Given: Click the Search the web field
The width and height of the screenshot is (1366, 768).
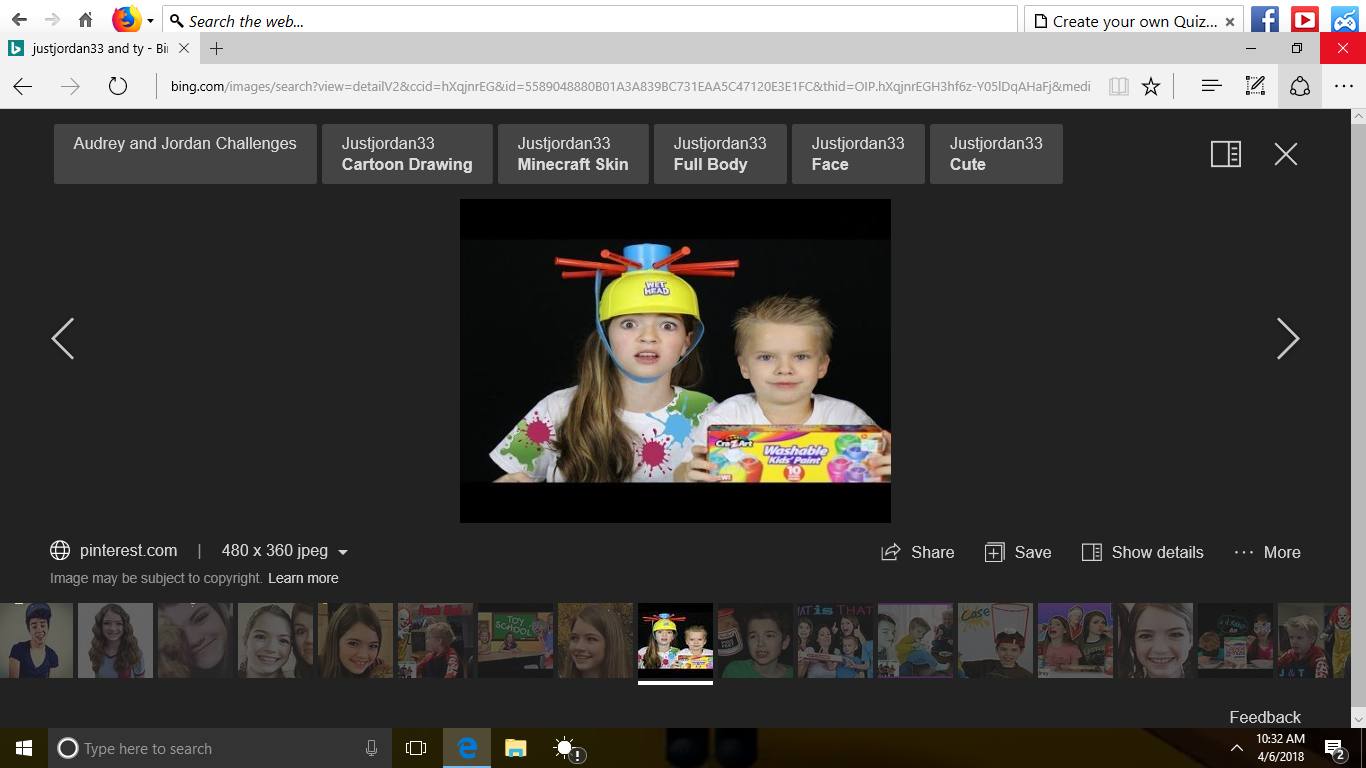Looking at the screenshot, I should (x=590, y=21).
